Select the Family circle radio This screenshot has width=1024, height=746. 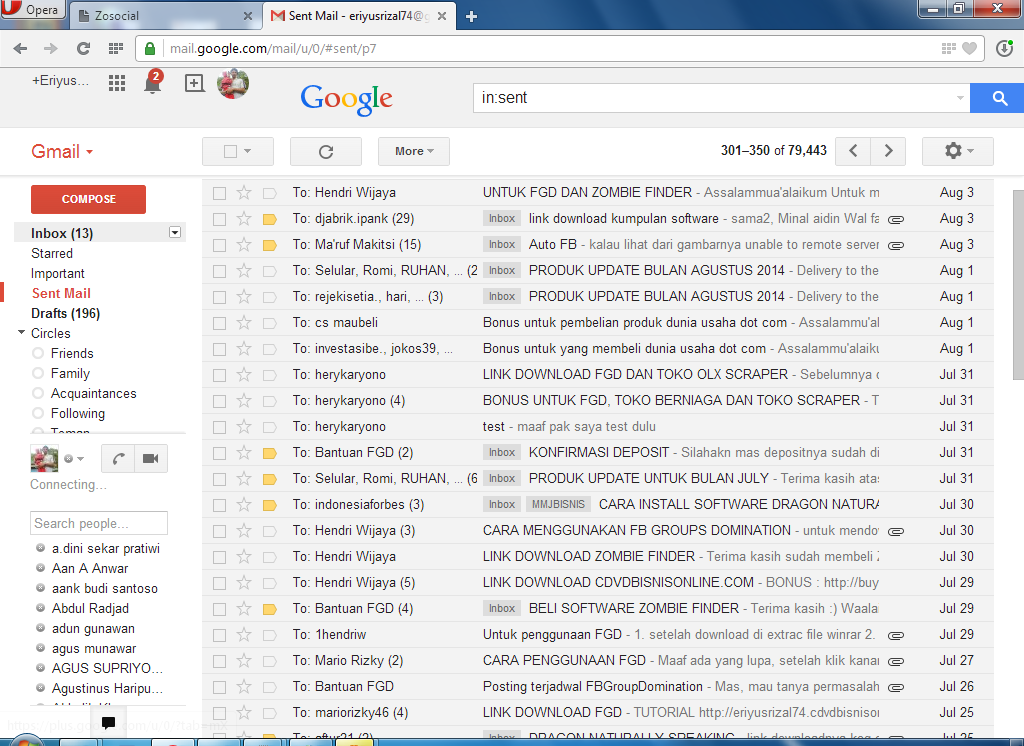pos(38,374)
